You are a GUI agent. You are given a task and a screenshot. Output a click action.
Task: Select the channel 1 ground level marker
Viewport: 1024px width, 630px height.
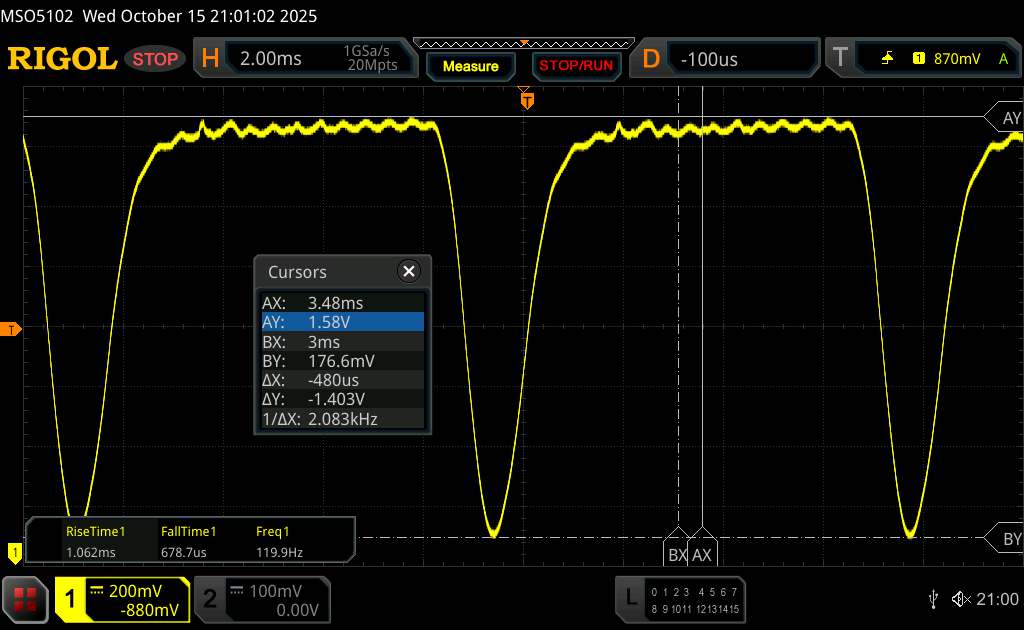14,550
